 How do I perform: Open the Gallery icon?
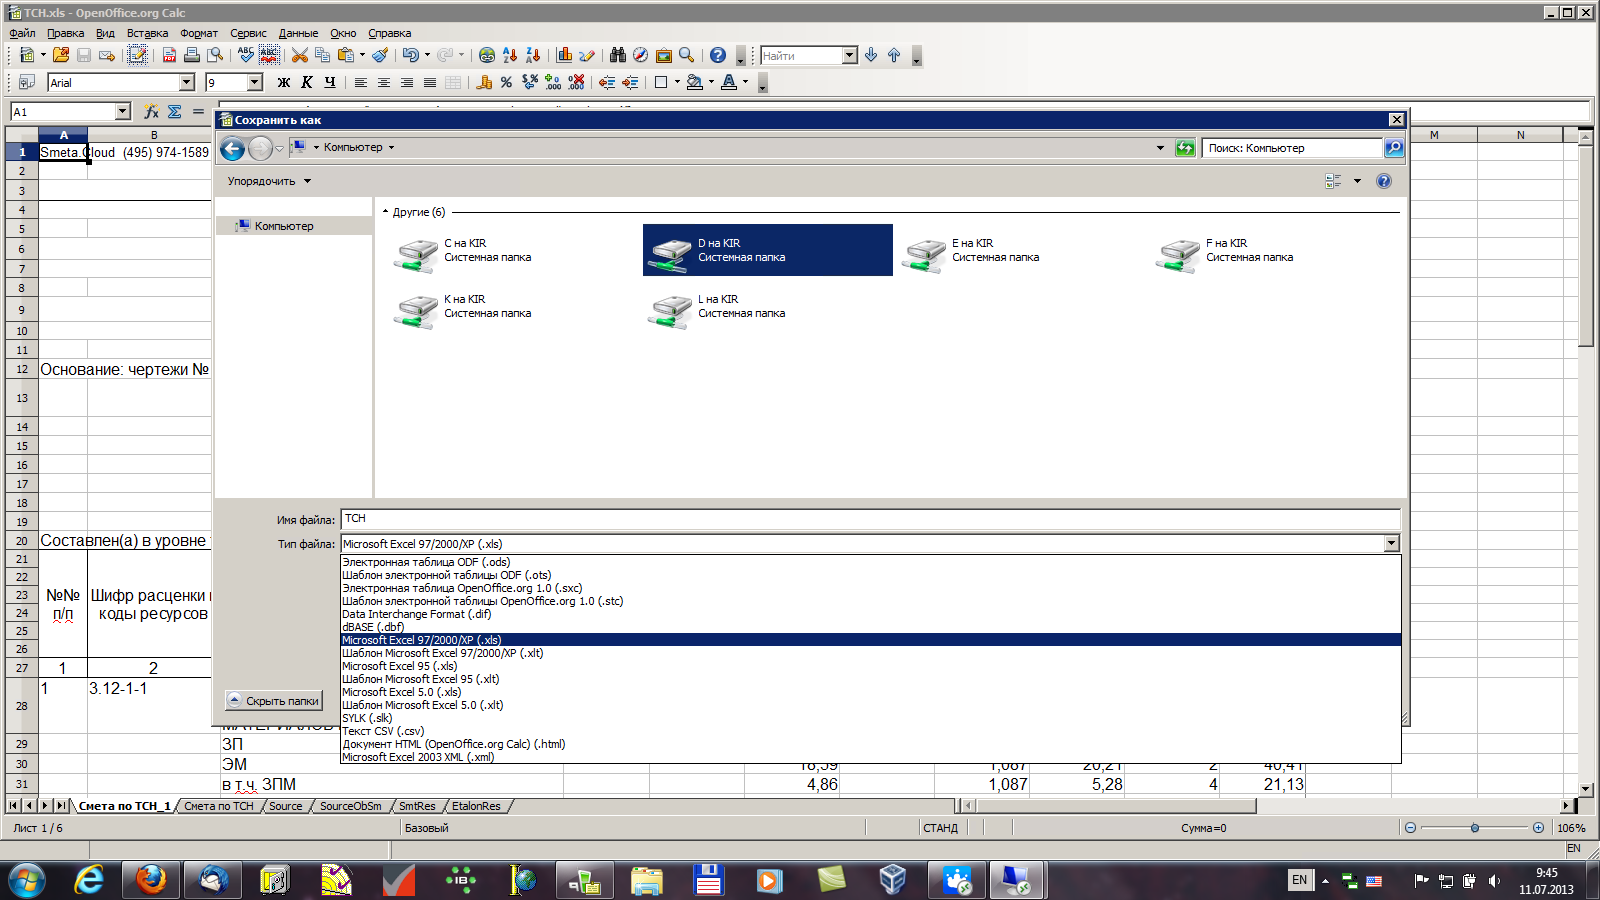tap(664, 55)
